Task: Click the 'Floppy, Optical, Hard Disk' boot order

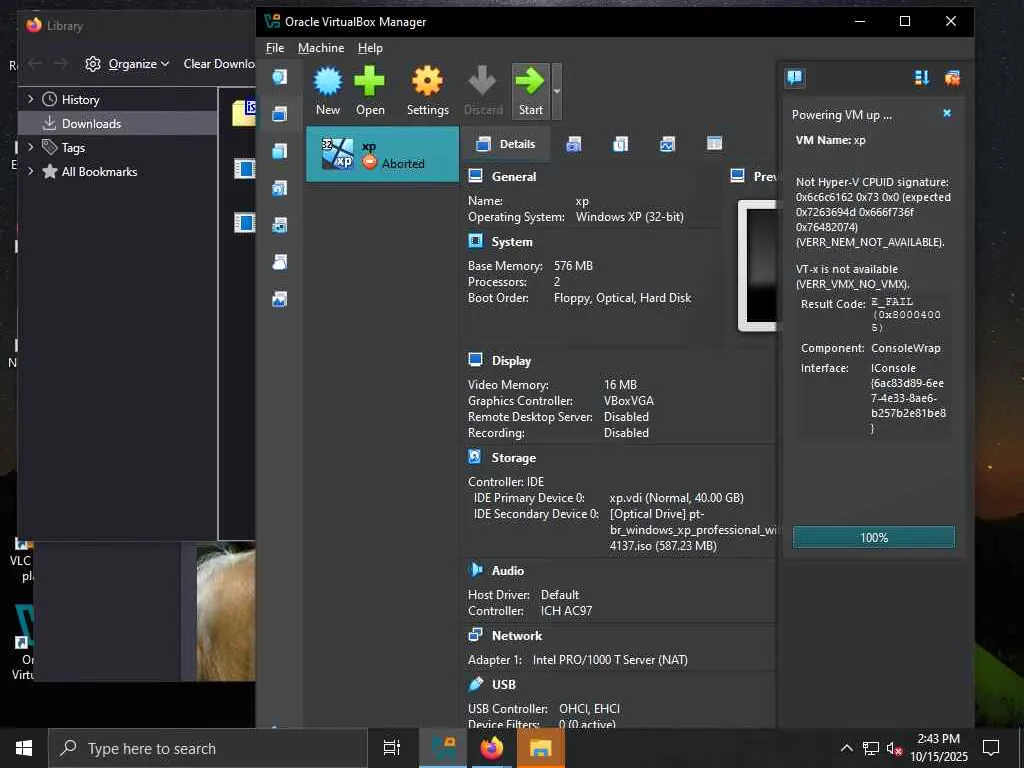Action: coord(622,298)
